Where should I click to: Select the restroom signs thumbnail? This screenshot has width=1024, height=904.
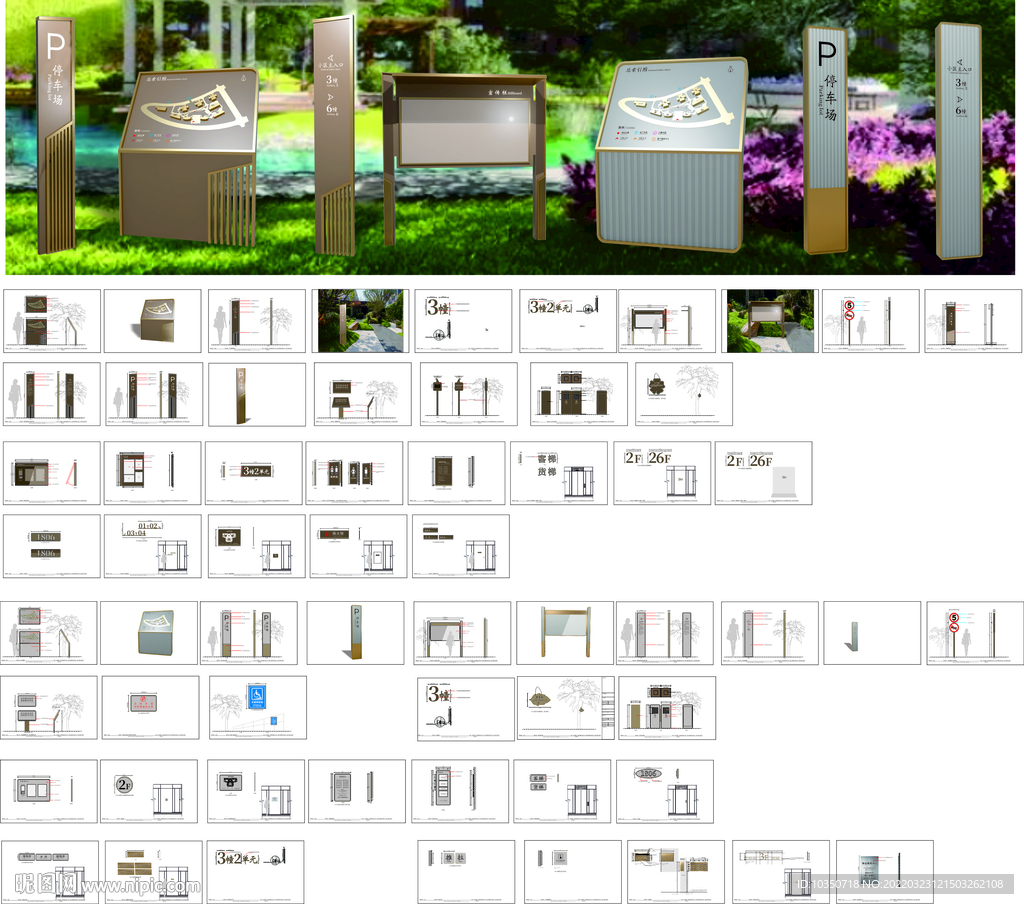pos(354,473)
